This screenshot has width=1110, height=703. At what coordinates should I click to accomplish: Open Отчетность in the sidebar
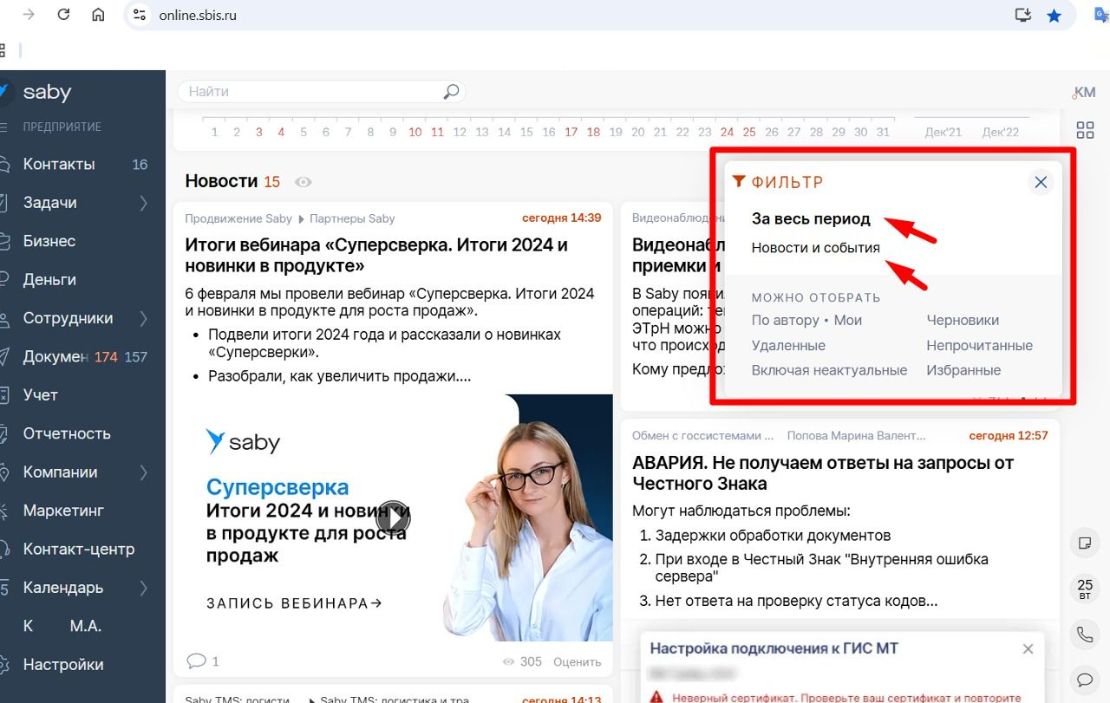[x=67, y=434]
